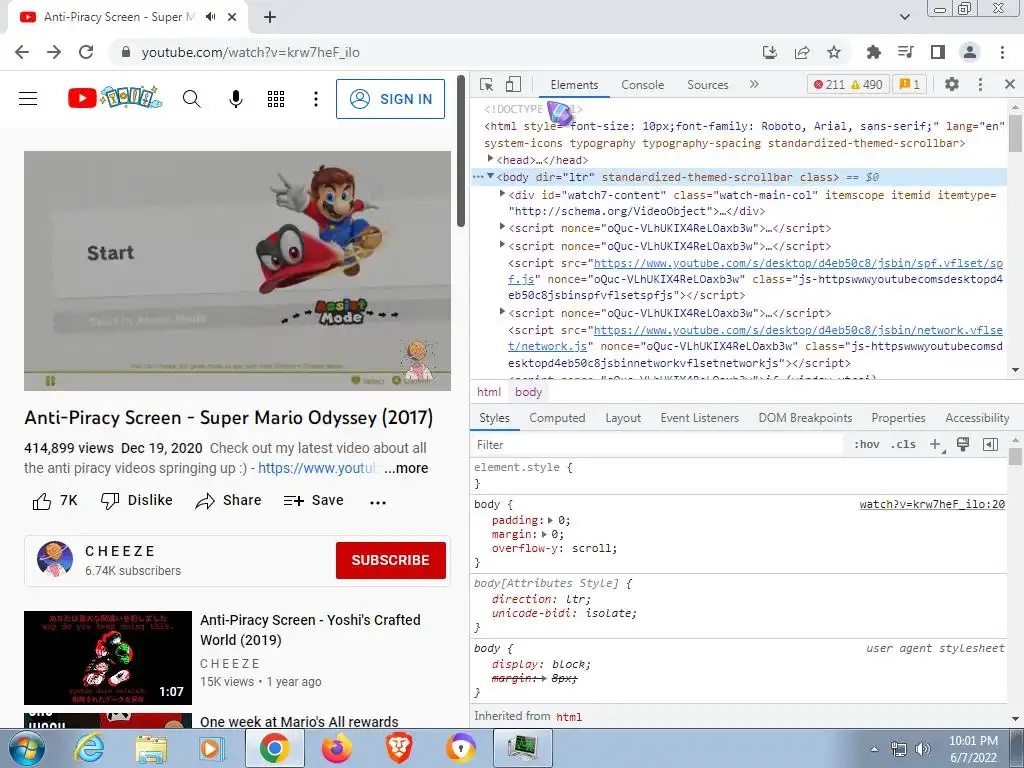
Task: Bookmark this page with the star
Action: point(834,52)
